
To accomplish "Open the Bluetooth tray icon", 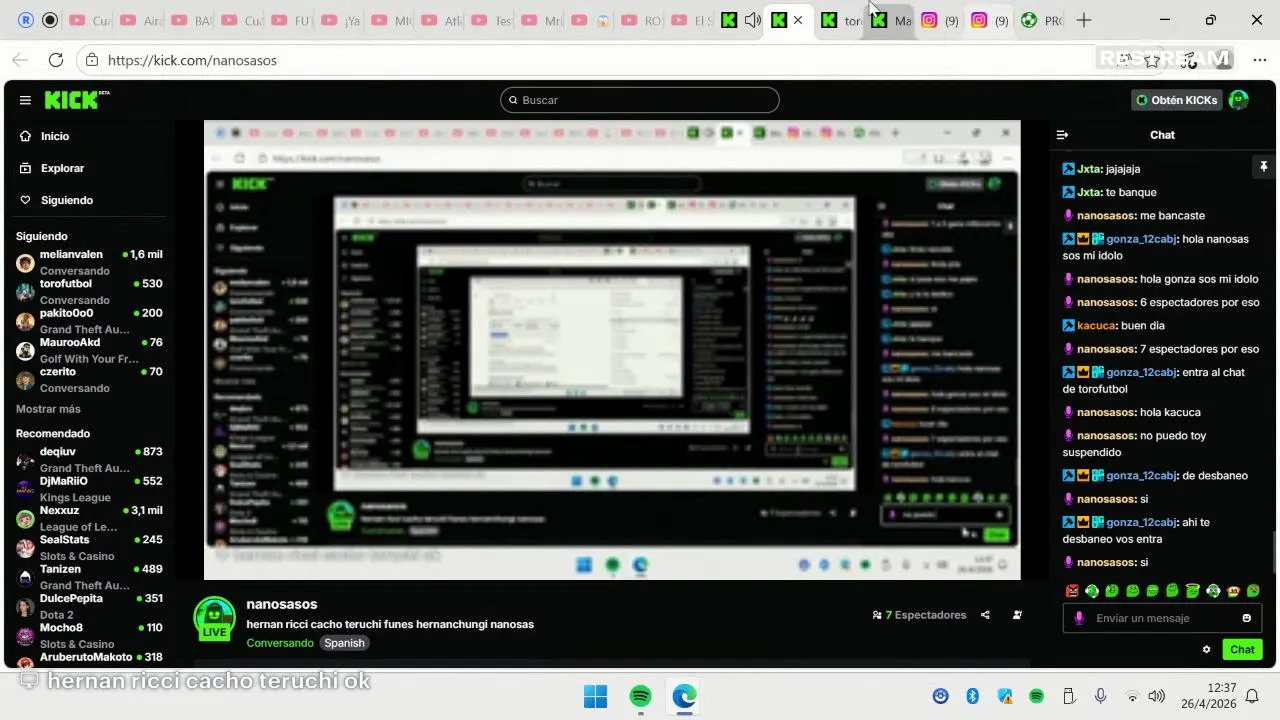I will pos(972,696).
